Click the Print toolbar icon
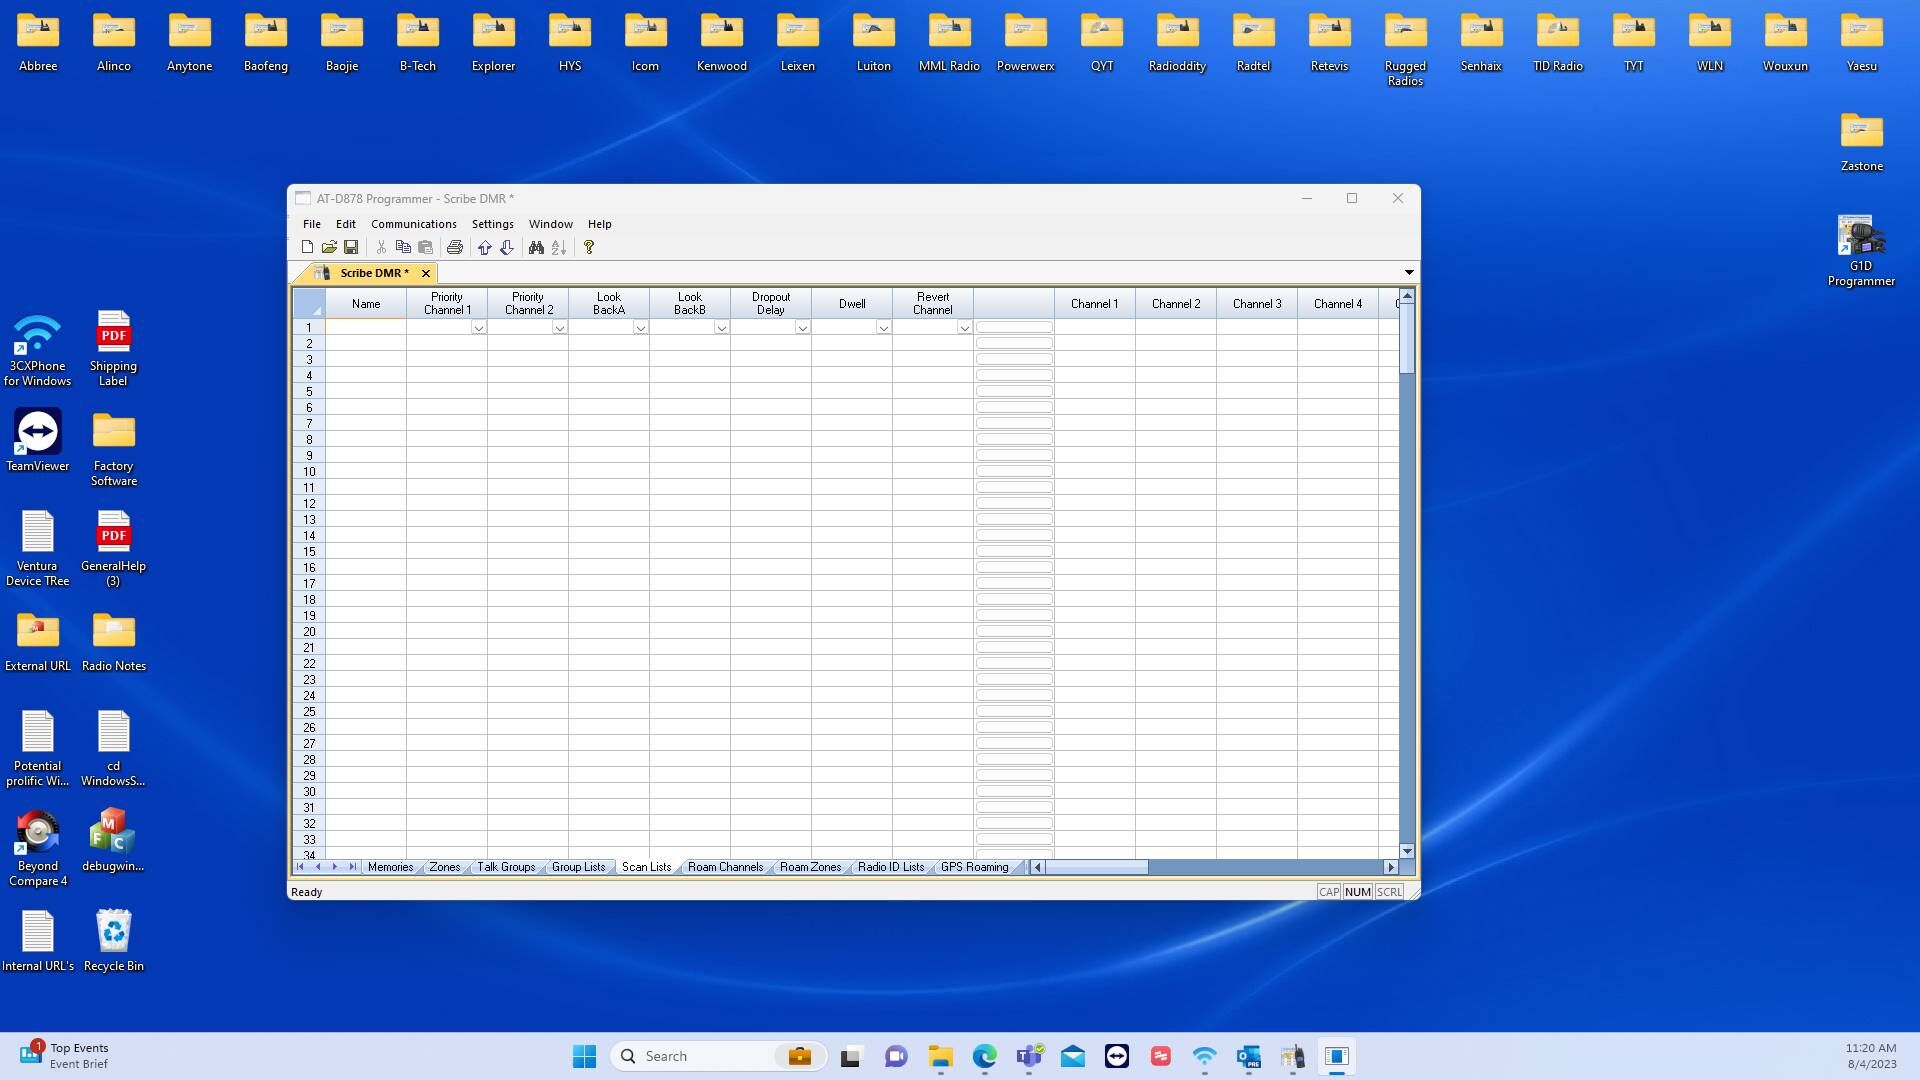This screenshot has height=1080, width=1920. click(x=455, y=247)
